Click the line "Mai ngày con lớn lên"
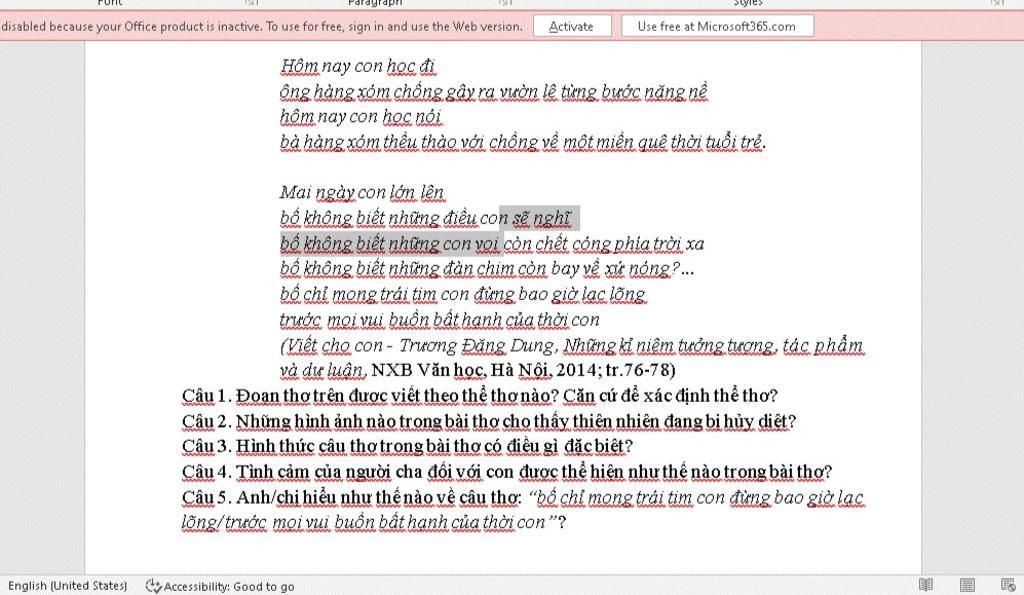The image size is (1024, 595). point(362,193)
